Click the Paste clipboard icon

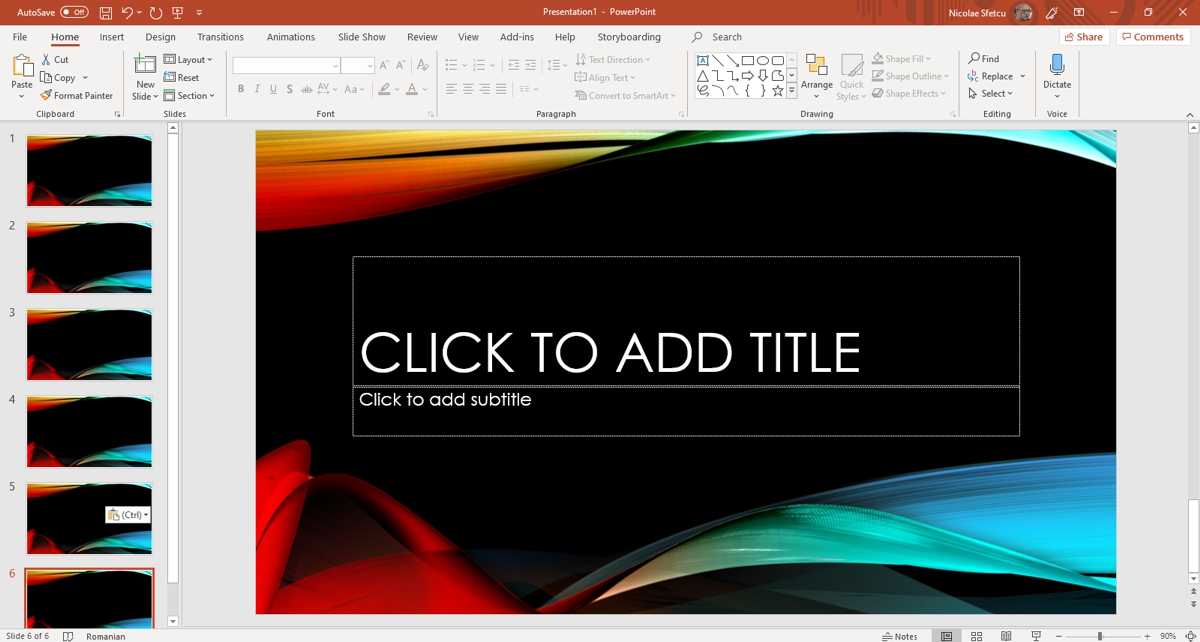(22, 66)
